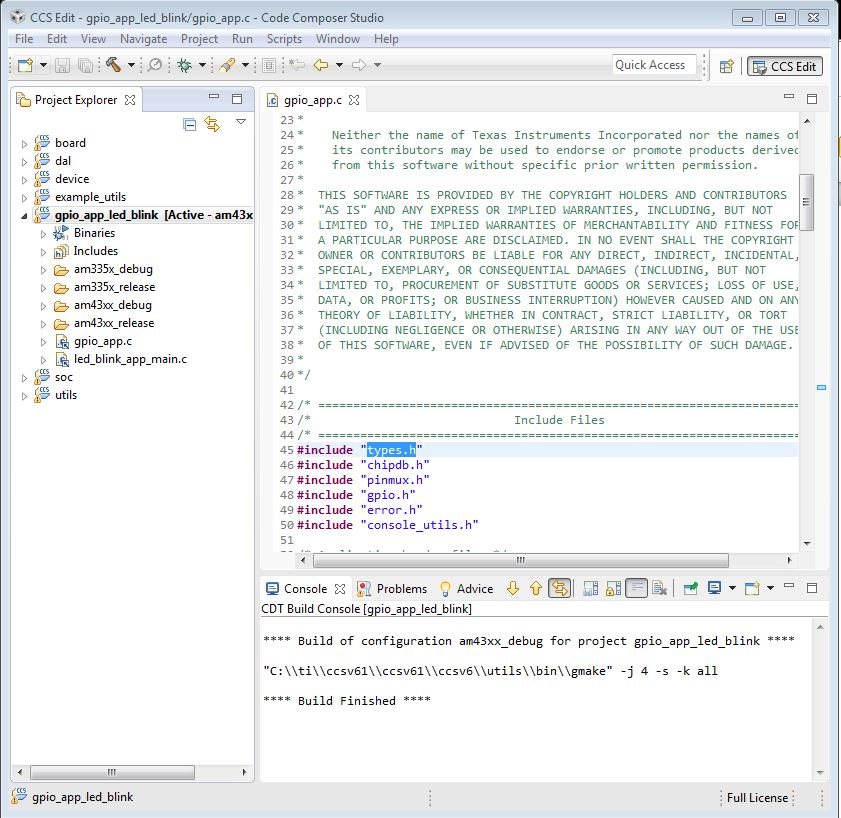The height and width of the screenshot is (818, 841).
Task: Select led_blink_app_main.c in Project Explorer
Action: (130, 359)
